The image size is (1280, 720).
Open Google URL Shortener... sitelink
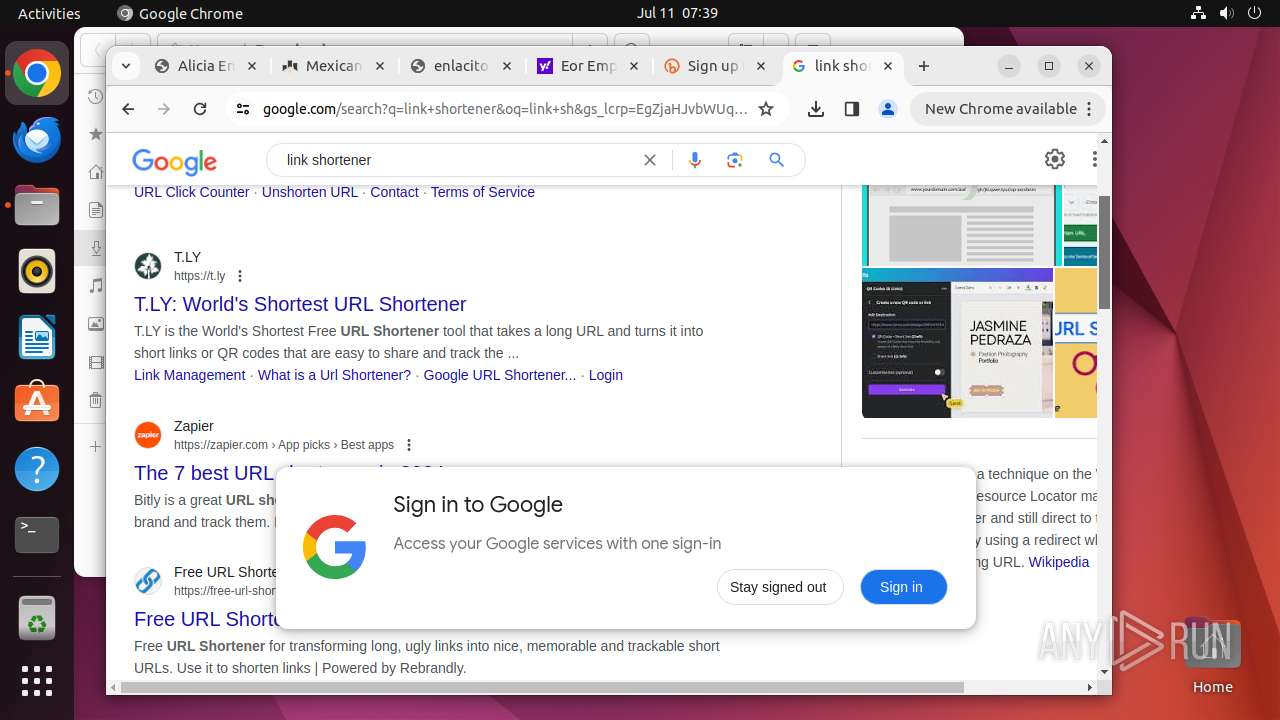(500, 375)
